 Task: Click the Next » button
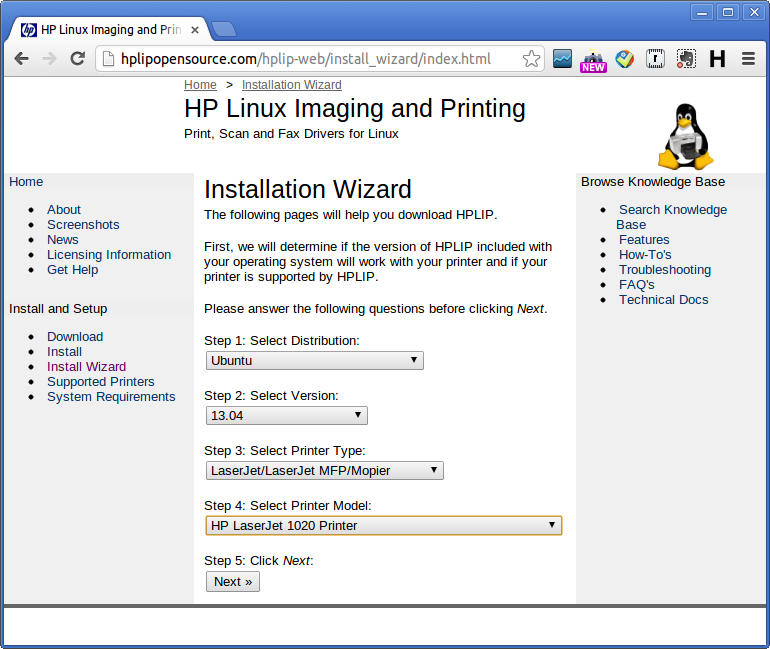pos(233,581)
